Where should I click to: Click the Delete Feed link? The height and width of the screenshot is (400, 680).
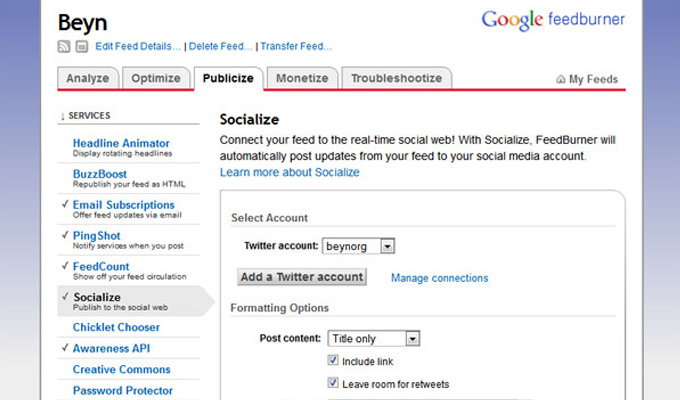[x=220, y=46]
